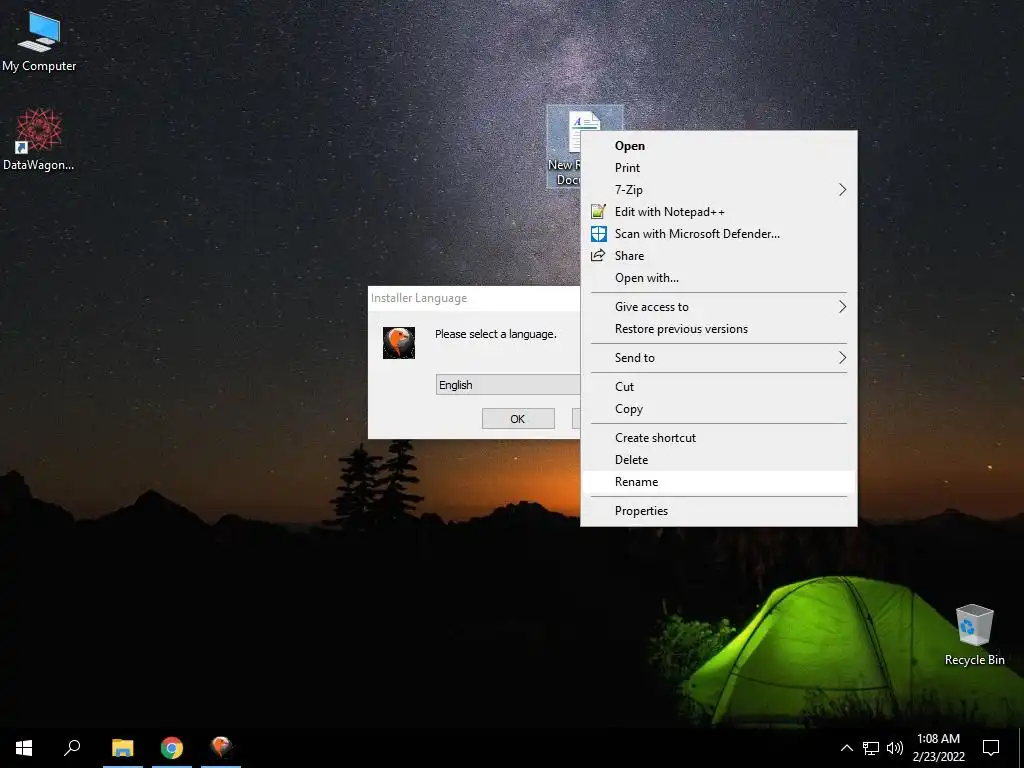Show hidden system tray icons

(x=846, y=748)
